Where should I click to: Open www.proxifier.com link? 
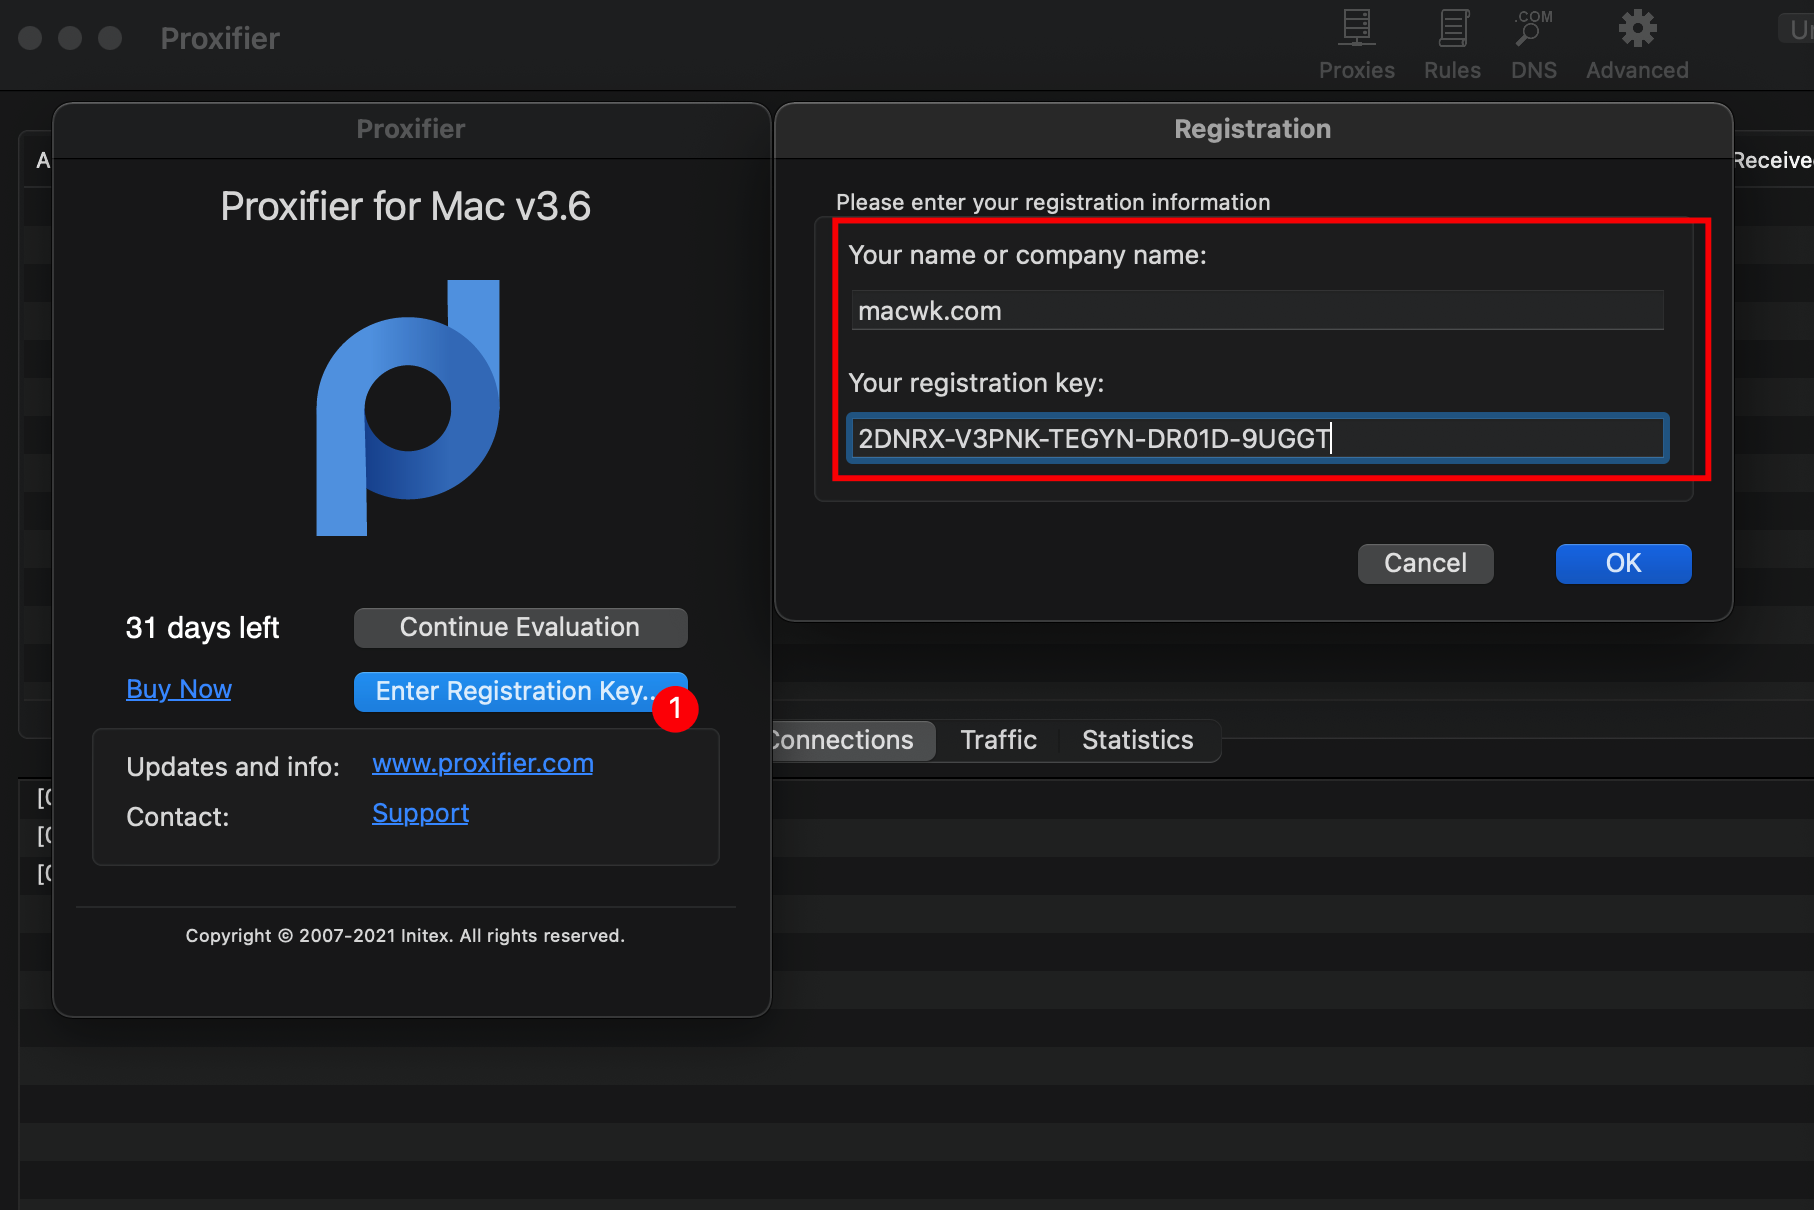tap(483, 763)
